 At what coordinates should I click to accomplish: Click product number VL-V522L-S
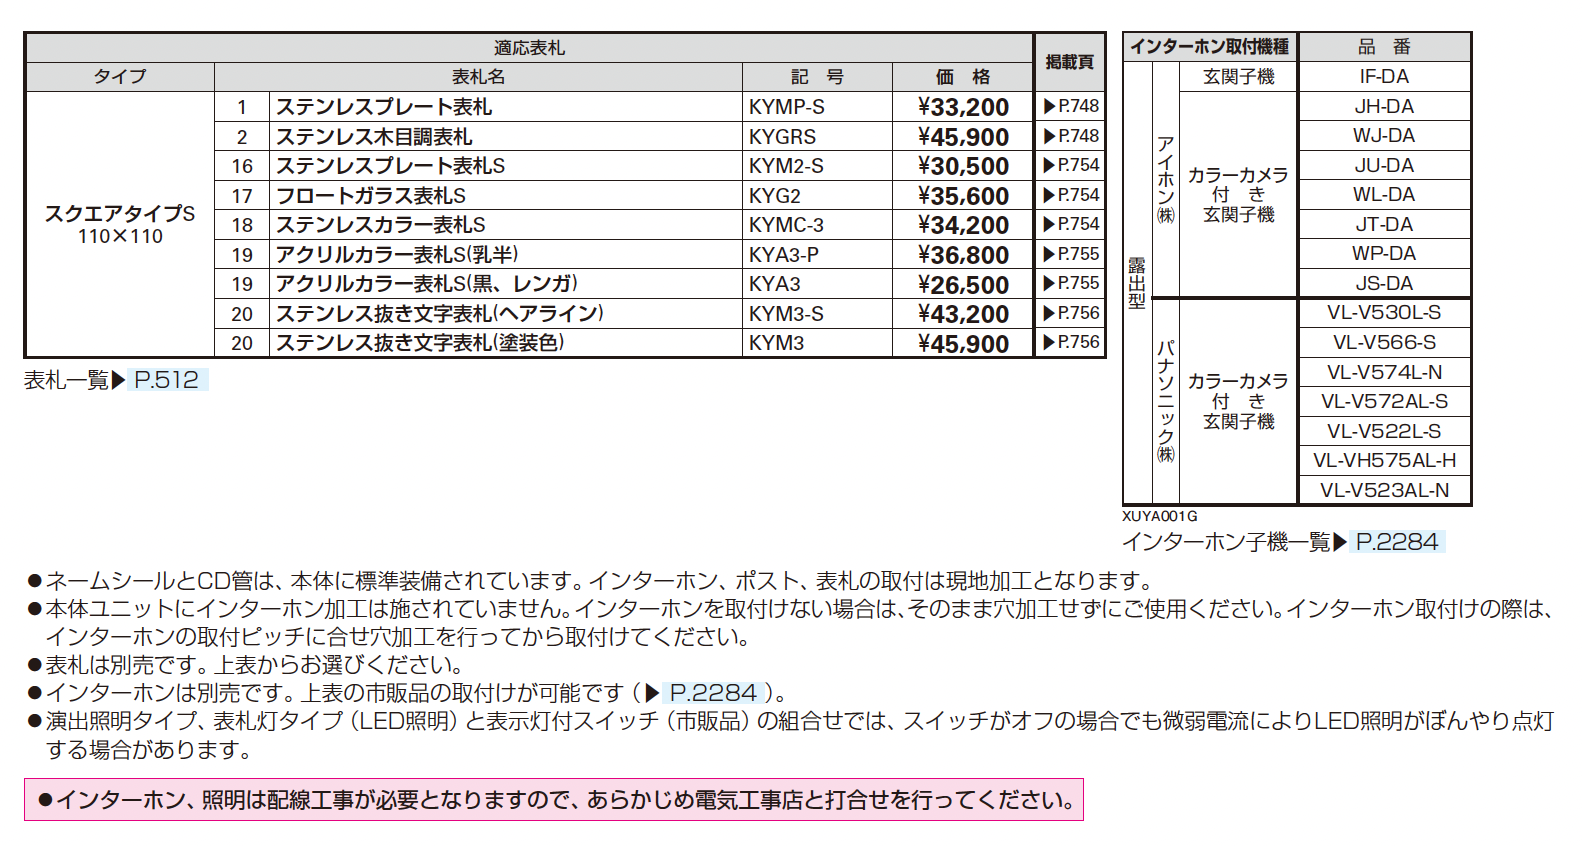point(1384,431)
